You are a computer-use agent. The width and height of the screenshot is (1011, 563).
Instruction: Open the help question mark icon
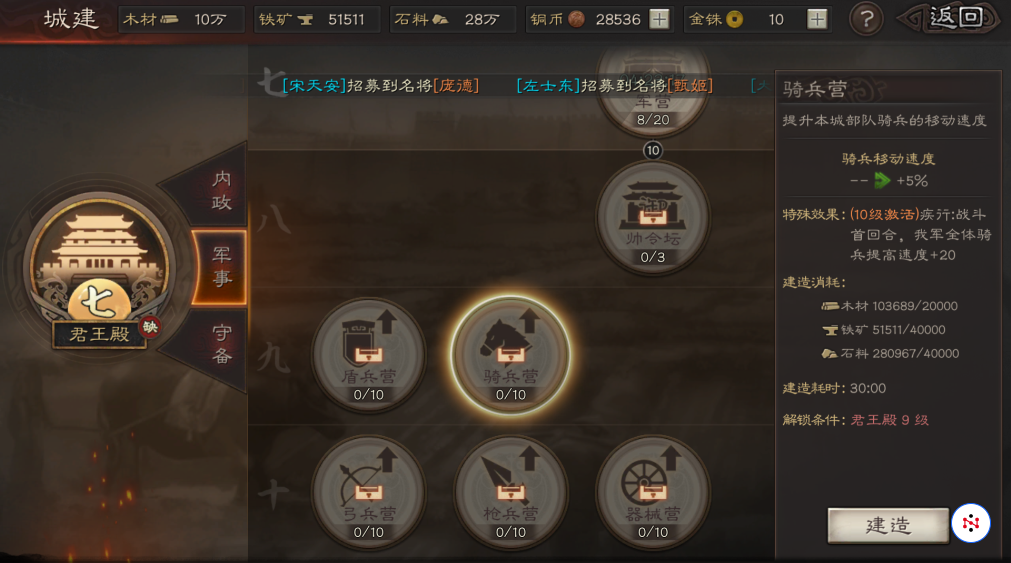click(x=866, y=19)
